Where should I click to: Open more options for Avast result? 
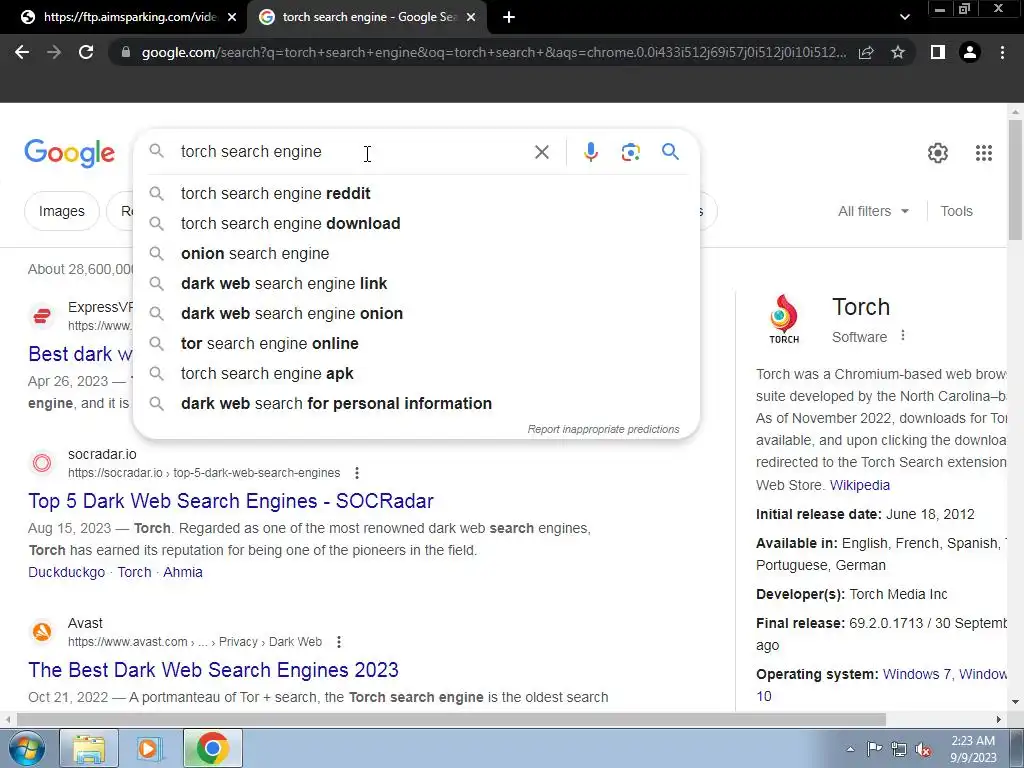338,642
